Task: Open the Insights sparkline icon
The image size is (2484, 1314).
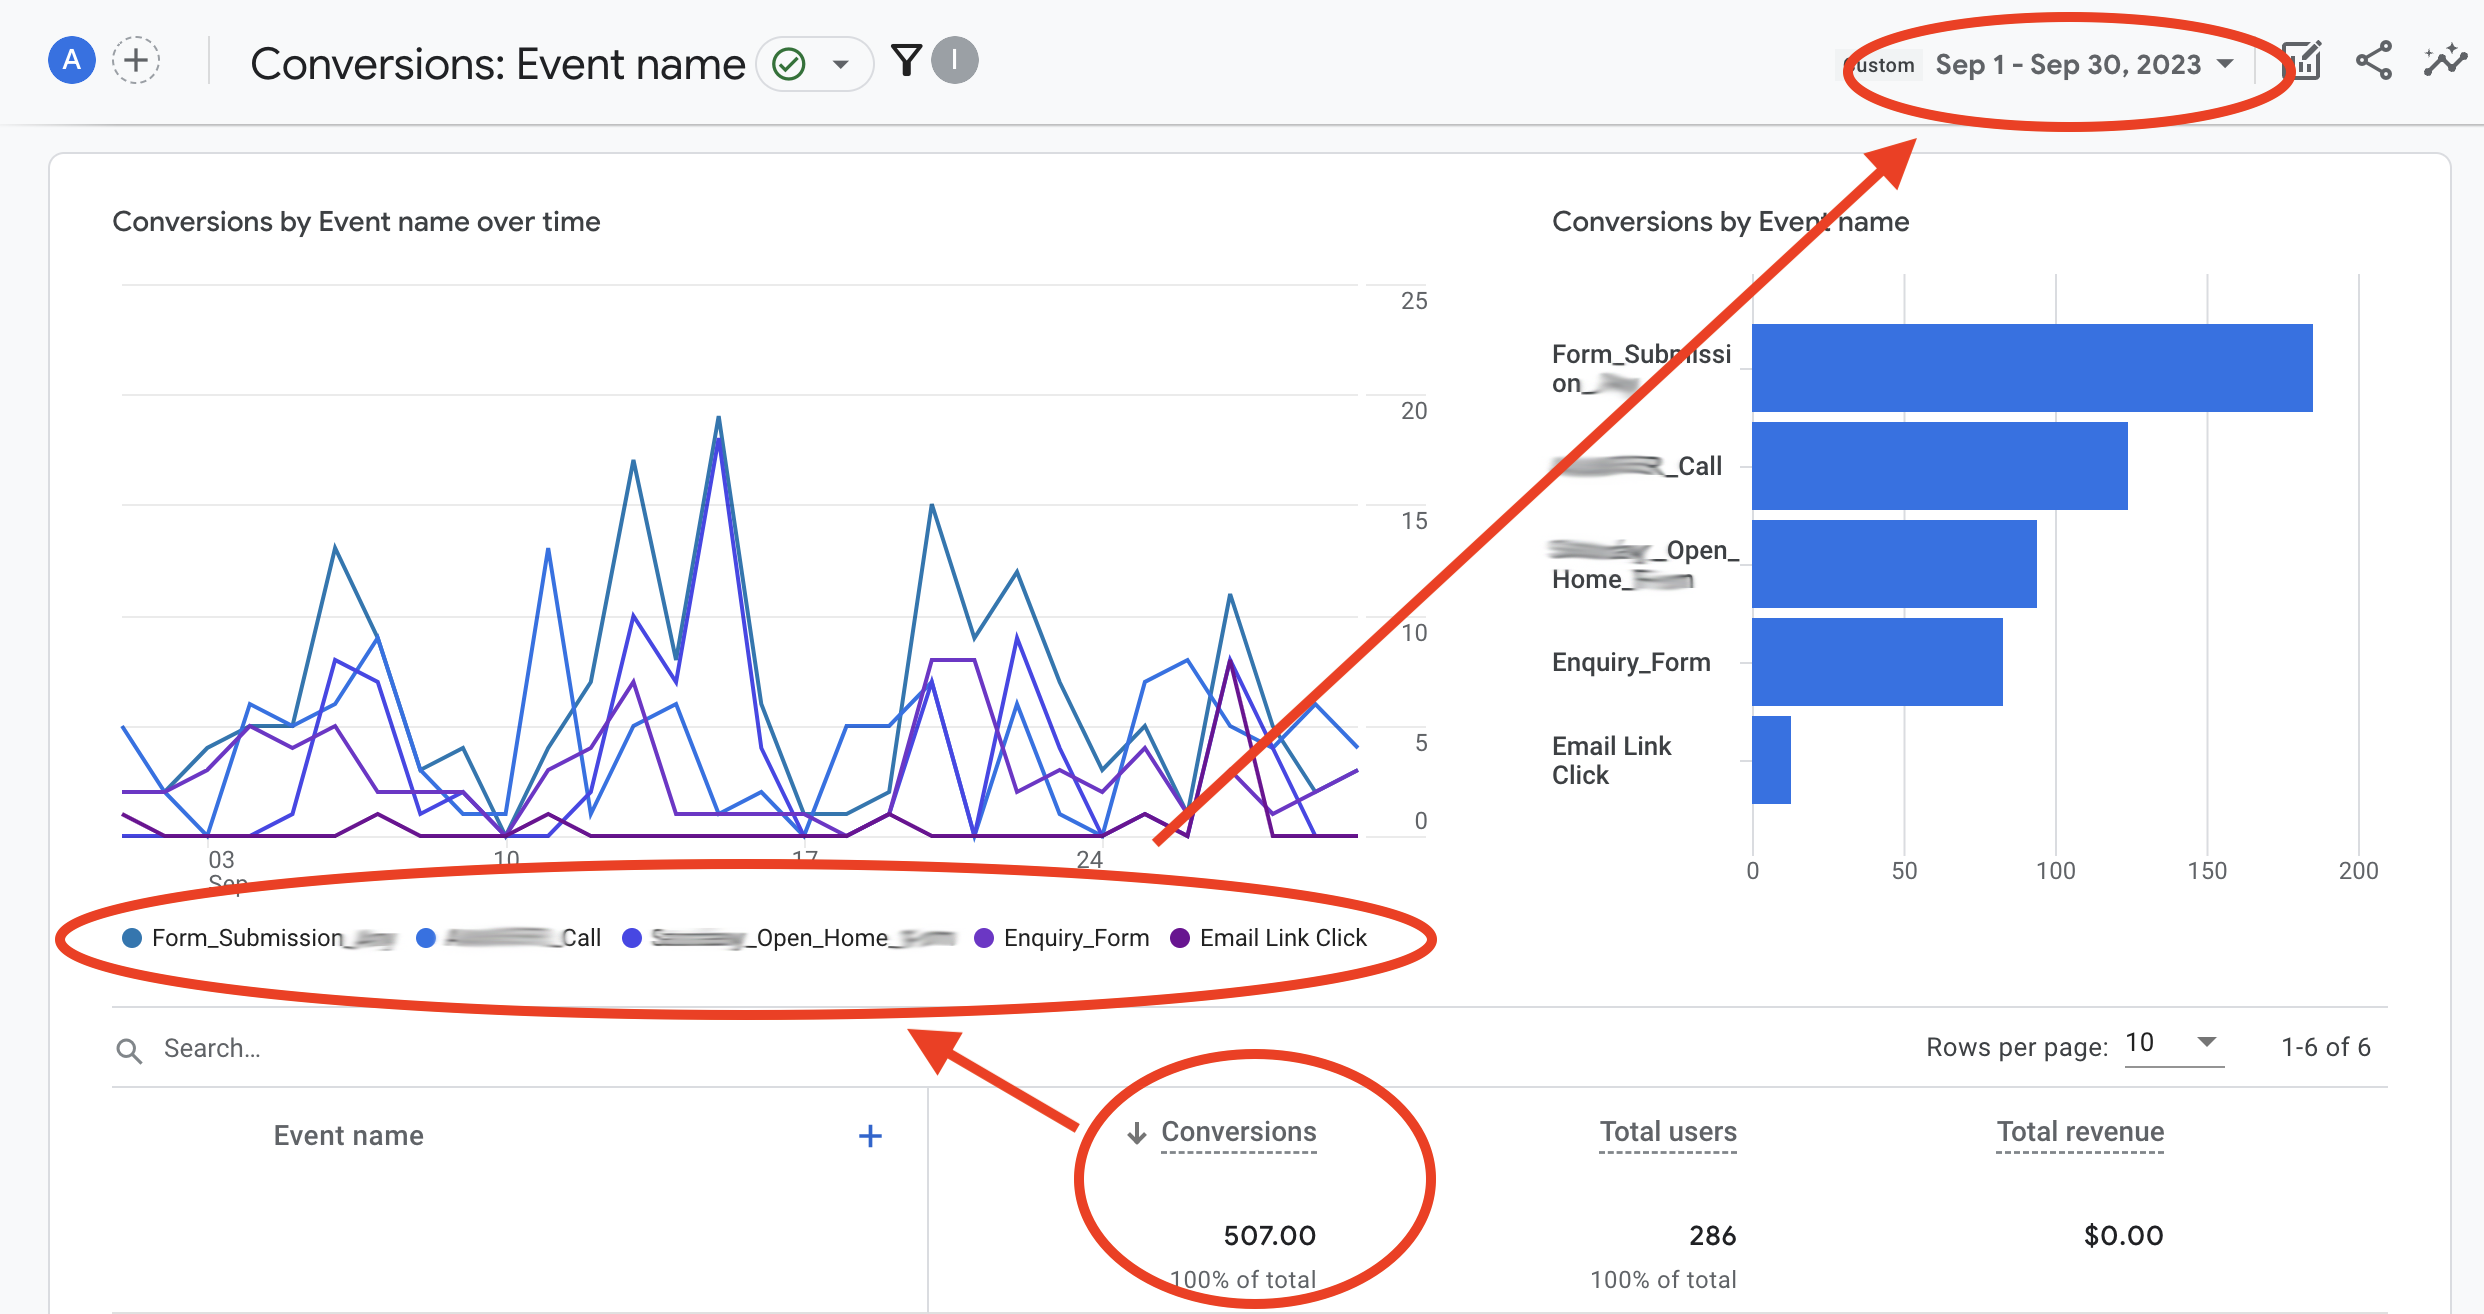Action: [2444, 62]
